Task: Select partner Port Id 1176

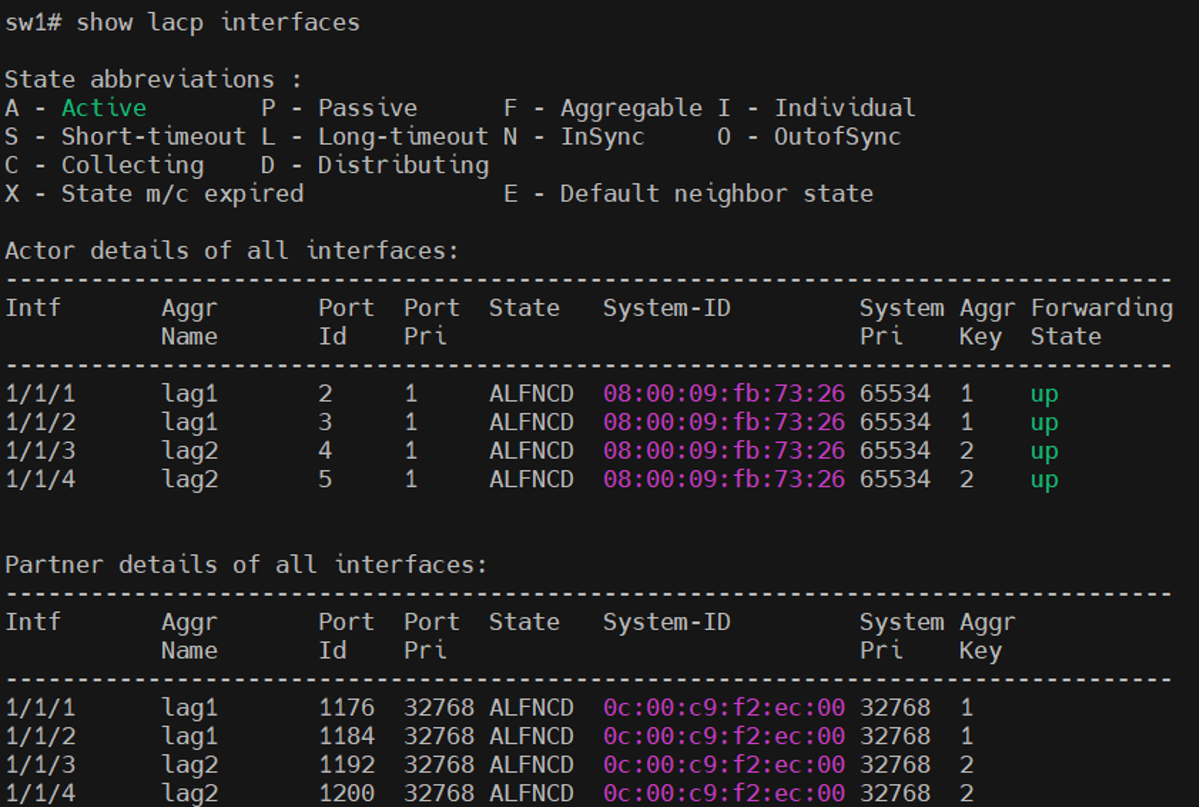Action: pyautogui.click(x=346, y=708)
